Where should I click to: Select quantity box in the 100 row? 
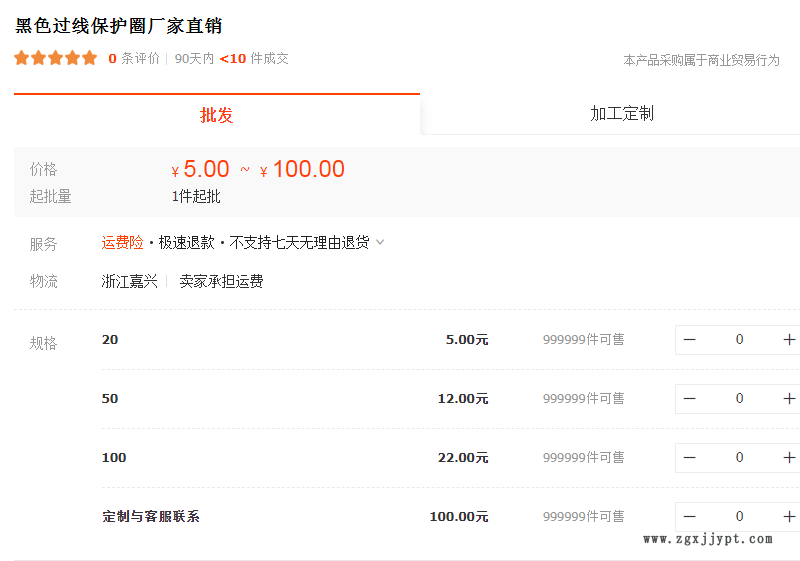[x=739, y=458]
